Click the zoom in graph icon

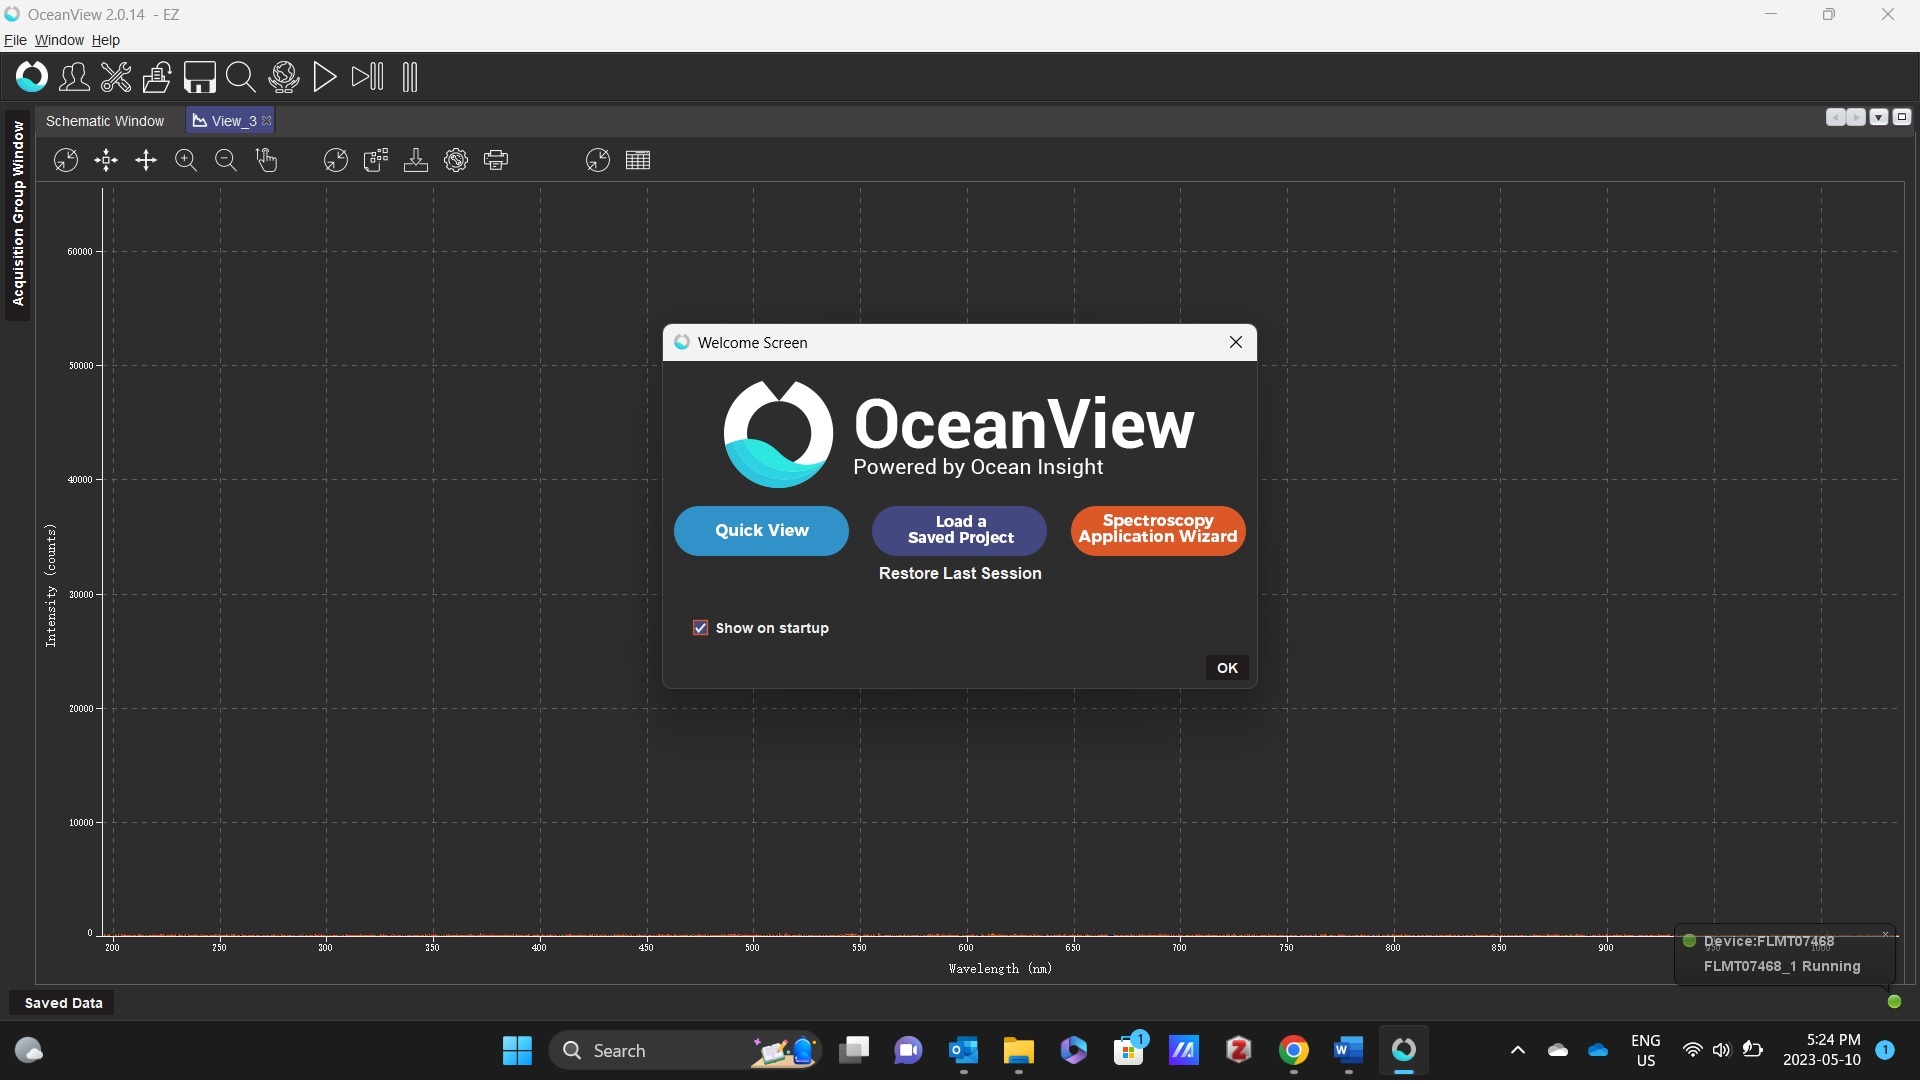point(186,160)
